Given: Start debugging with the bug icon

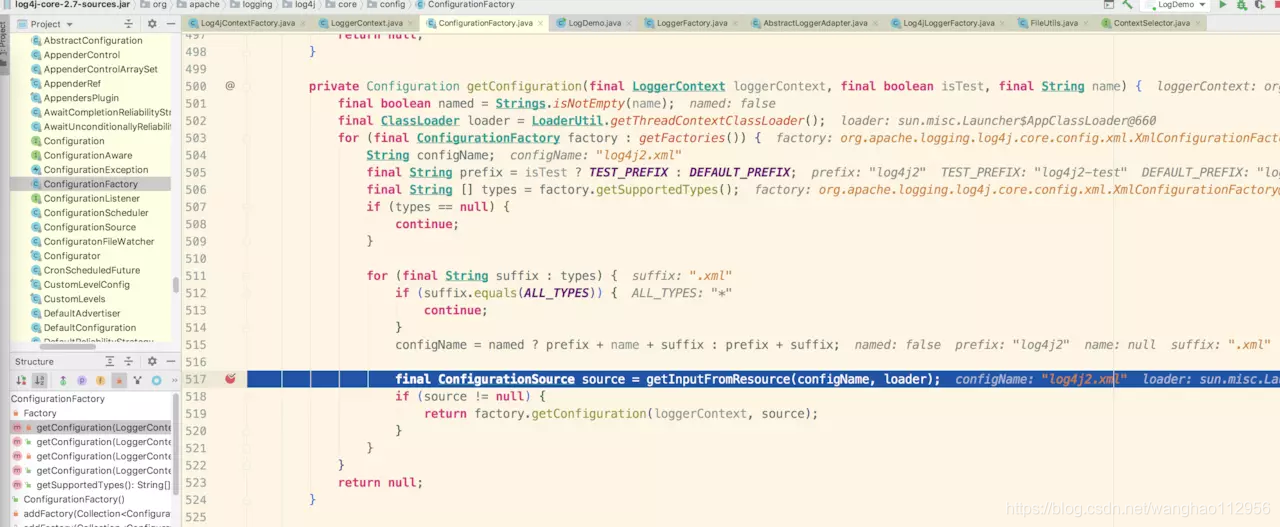Looking at the screenshot, I should [x=1241, y=5].
